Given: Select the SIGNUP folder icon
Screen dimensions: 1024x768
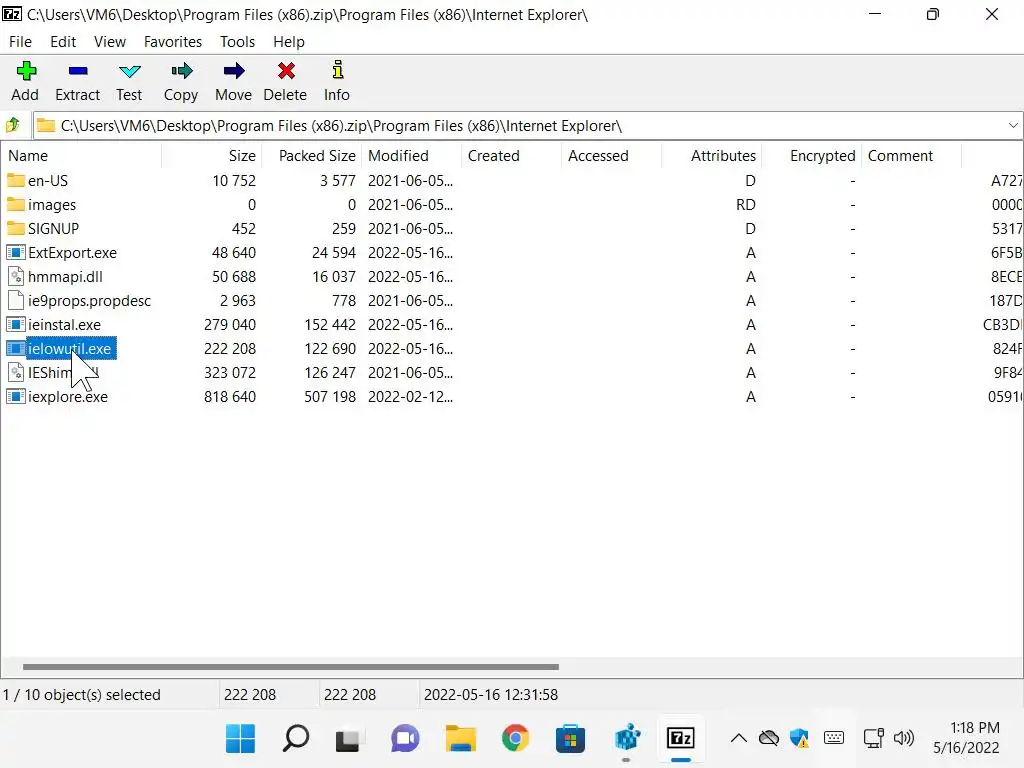Looking at the screenshot, I should pyautogui.click(x=16, y=229).
